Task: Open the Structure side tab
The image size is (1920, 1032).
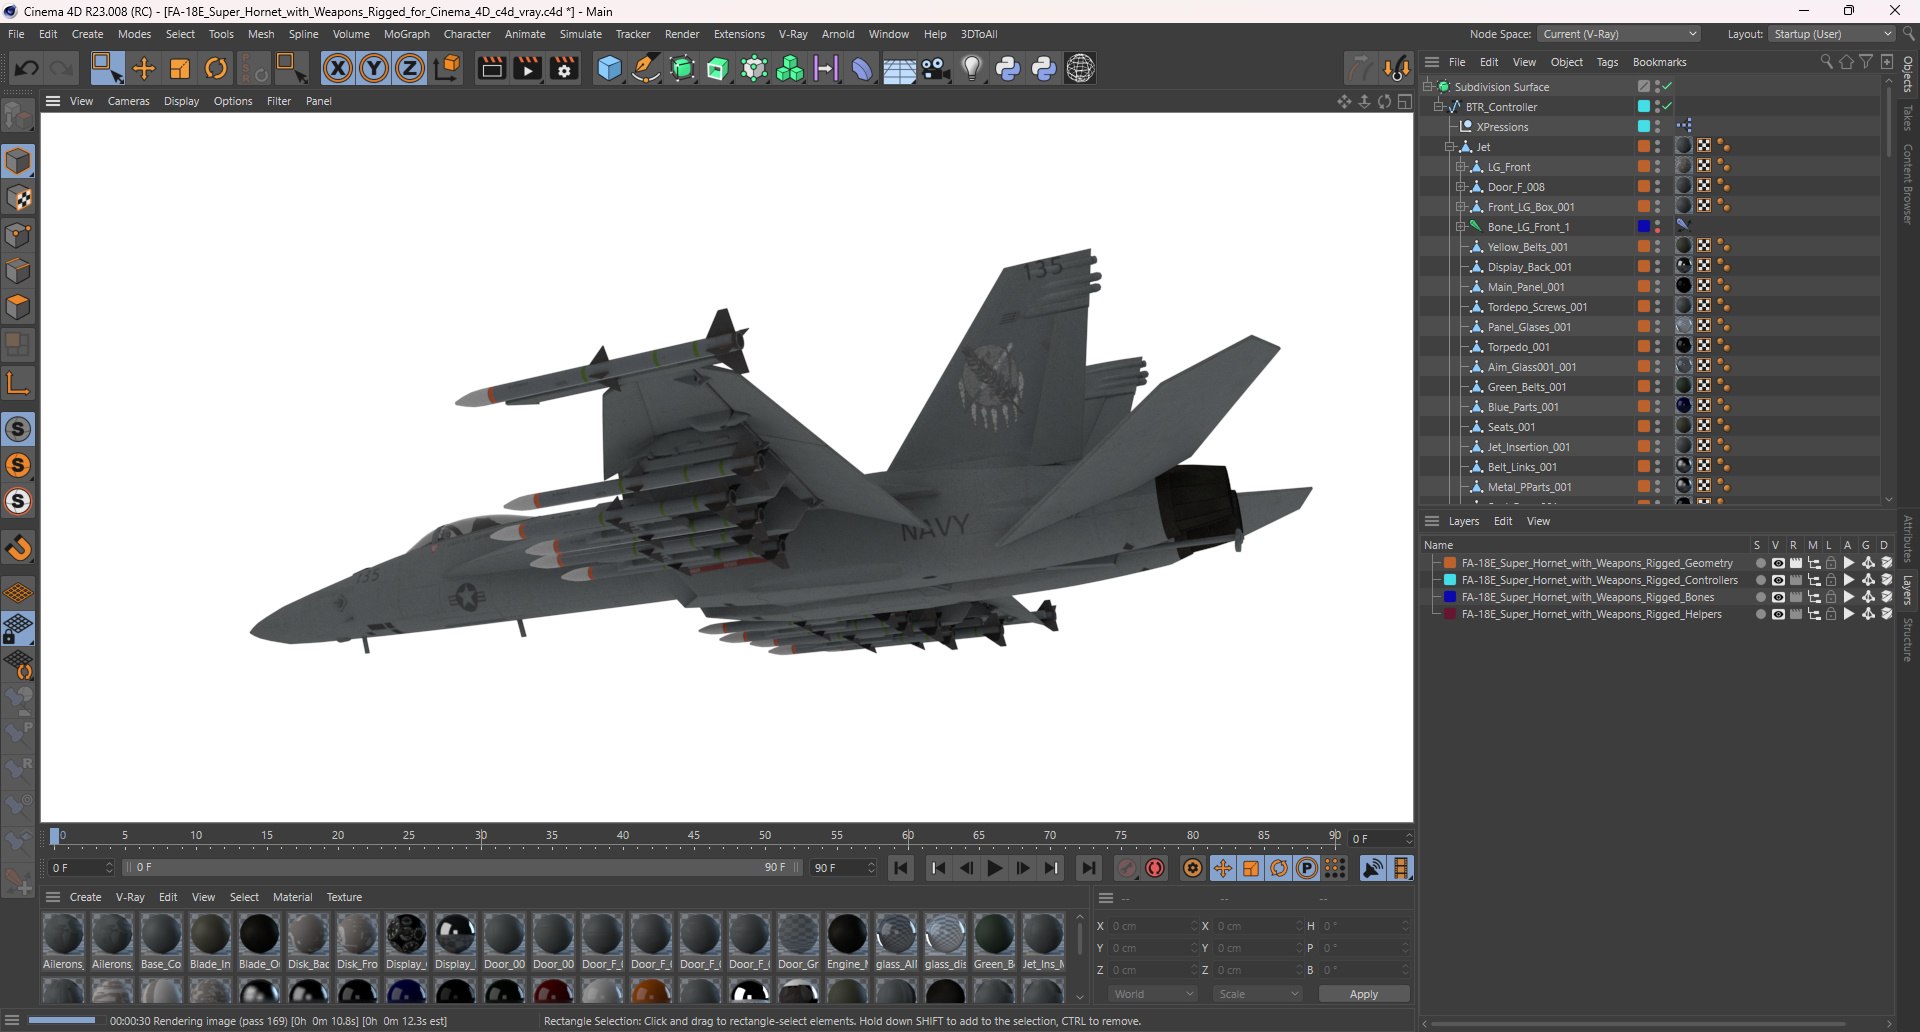Action: [1908, 640]
